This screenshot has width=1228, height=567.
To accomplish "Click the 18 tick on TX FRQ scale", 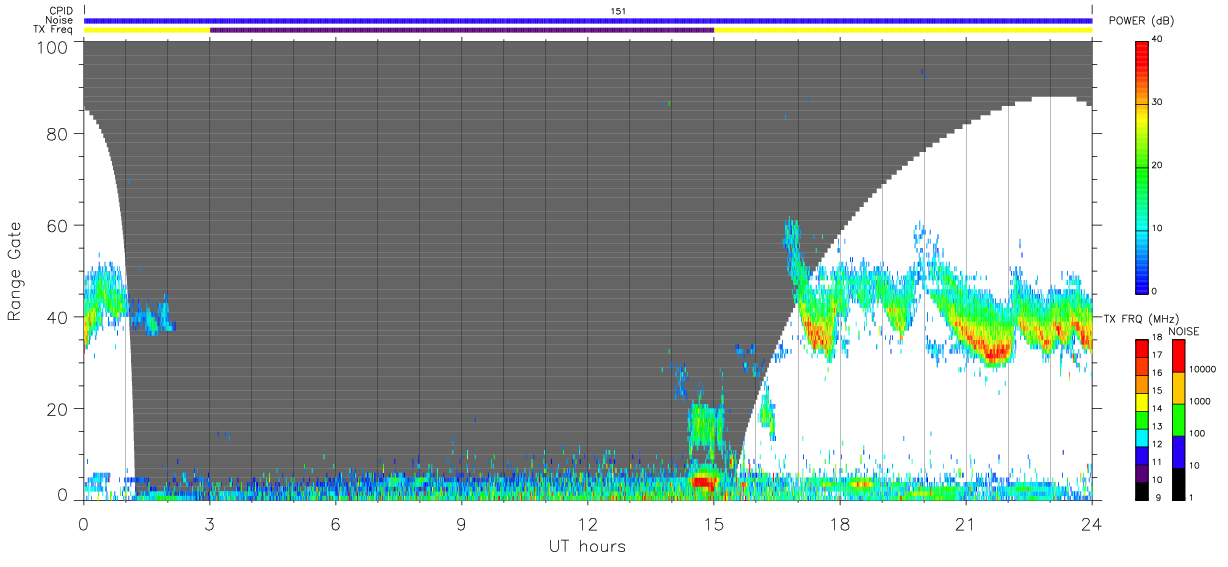I will (x=1158, y=338).
